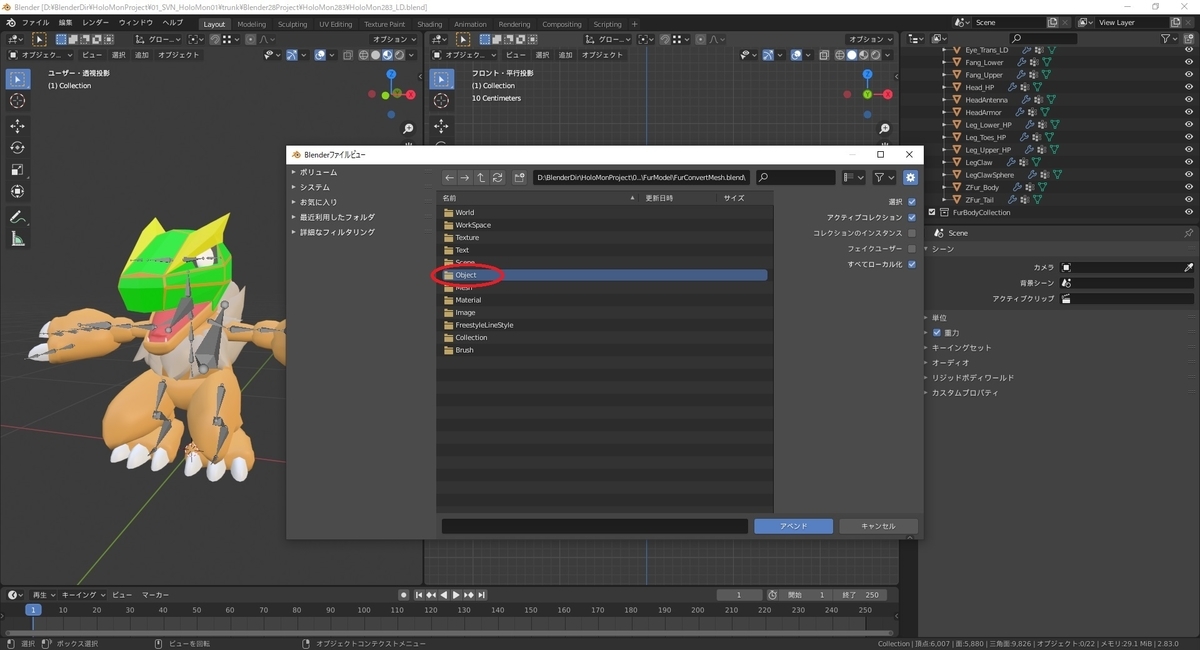Select the Move tool in left viewport
The height and width of the screenshot is (650, 1200).
[17, 125]
